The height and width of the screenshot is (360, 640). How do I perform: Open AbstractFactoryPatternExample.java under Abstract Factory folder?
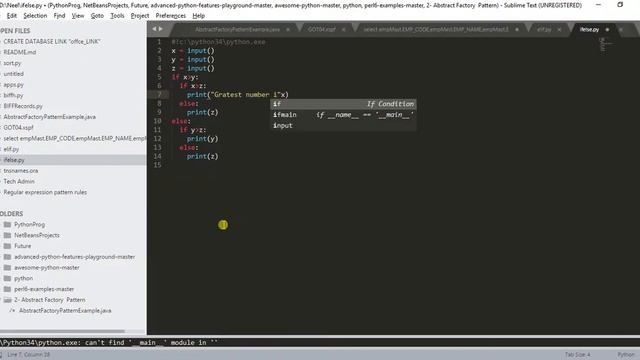click(65, 311)
